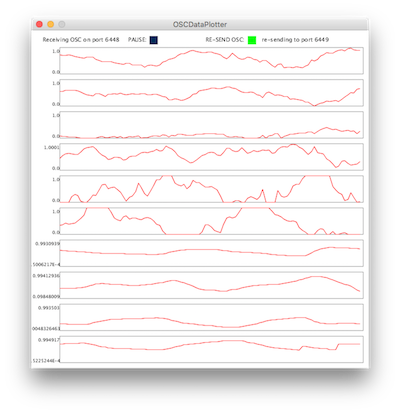Screen dimensions: 400x413
Task: Click the 're-sending to port 6449' text
Action: click(x=295, y=40)
